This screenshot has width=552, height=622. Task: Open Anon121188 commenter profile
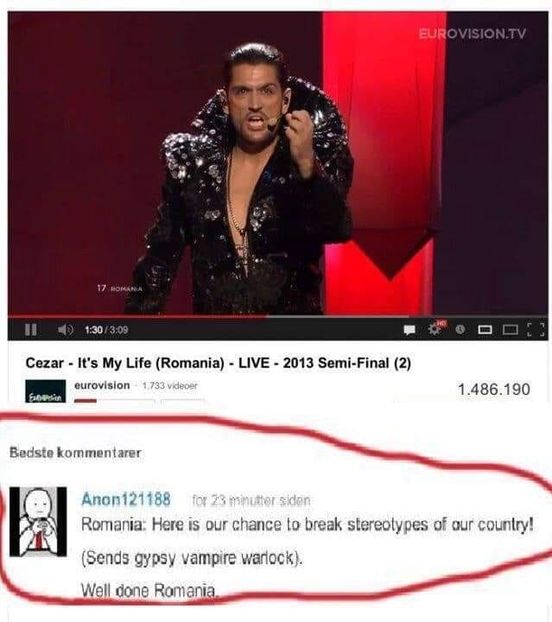coord(126,499)
